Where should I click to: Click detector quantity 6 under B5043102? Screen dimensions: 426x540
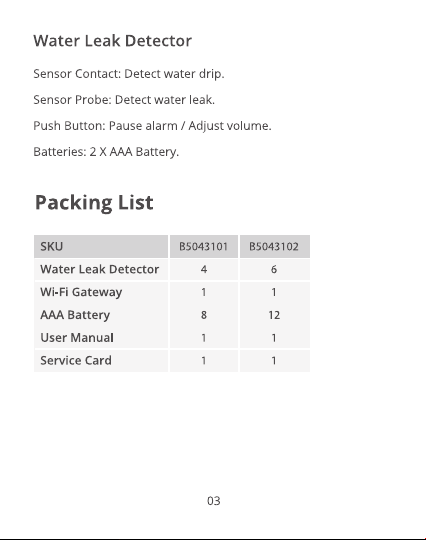(x=274, y=269)
